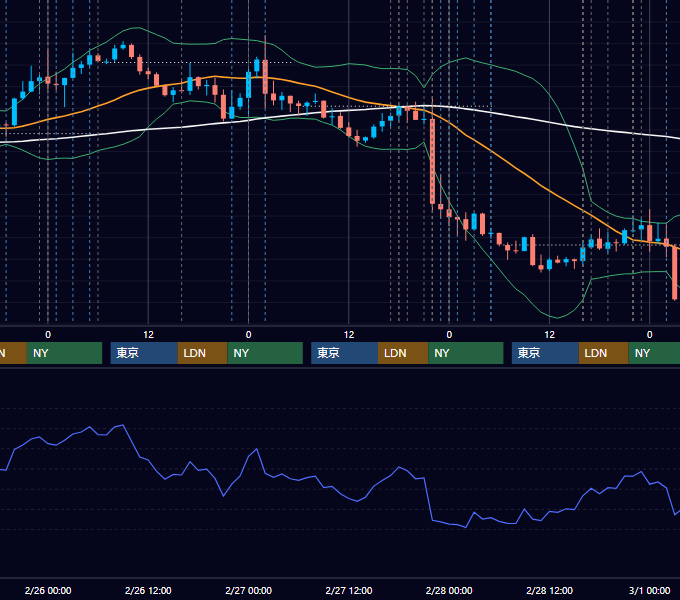The width and height of the screenshot is (680, 600).
Task: Click the hour label 0 under 2/28 chart
Action: (x=449, y=335)
